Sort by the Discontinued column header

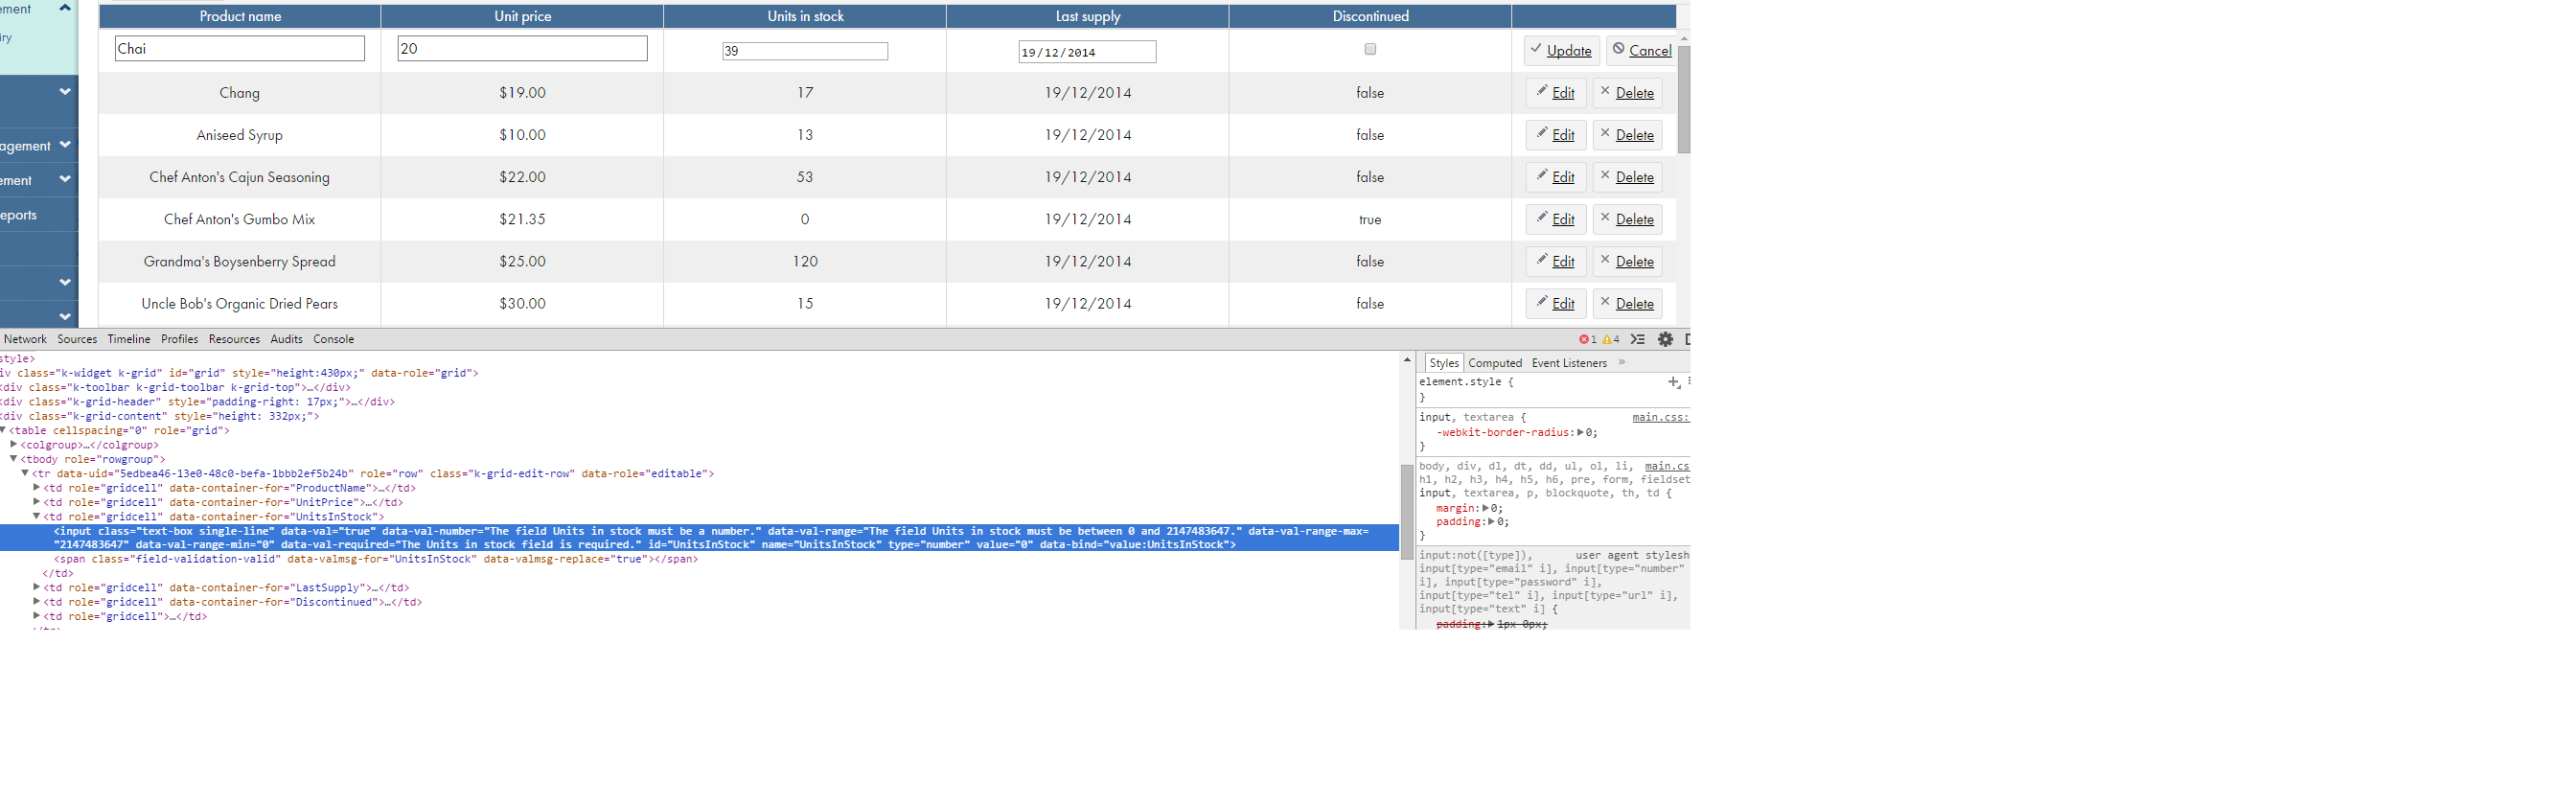[1370, 16]
